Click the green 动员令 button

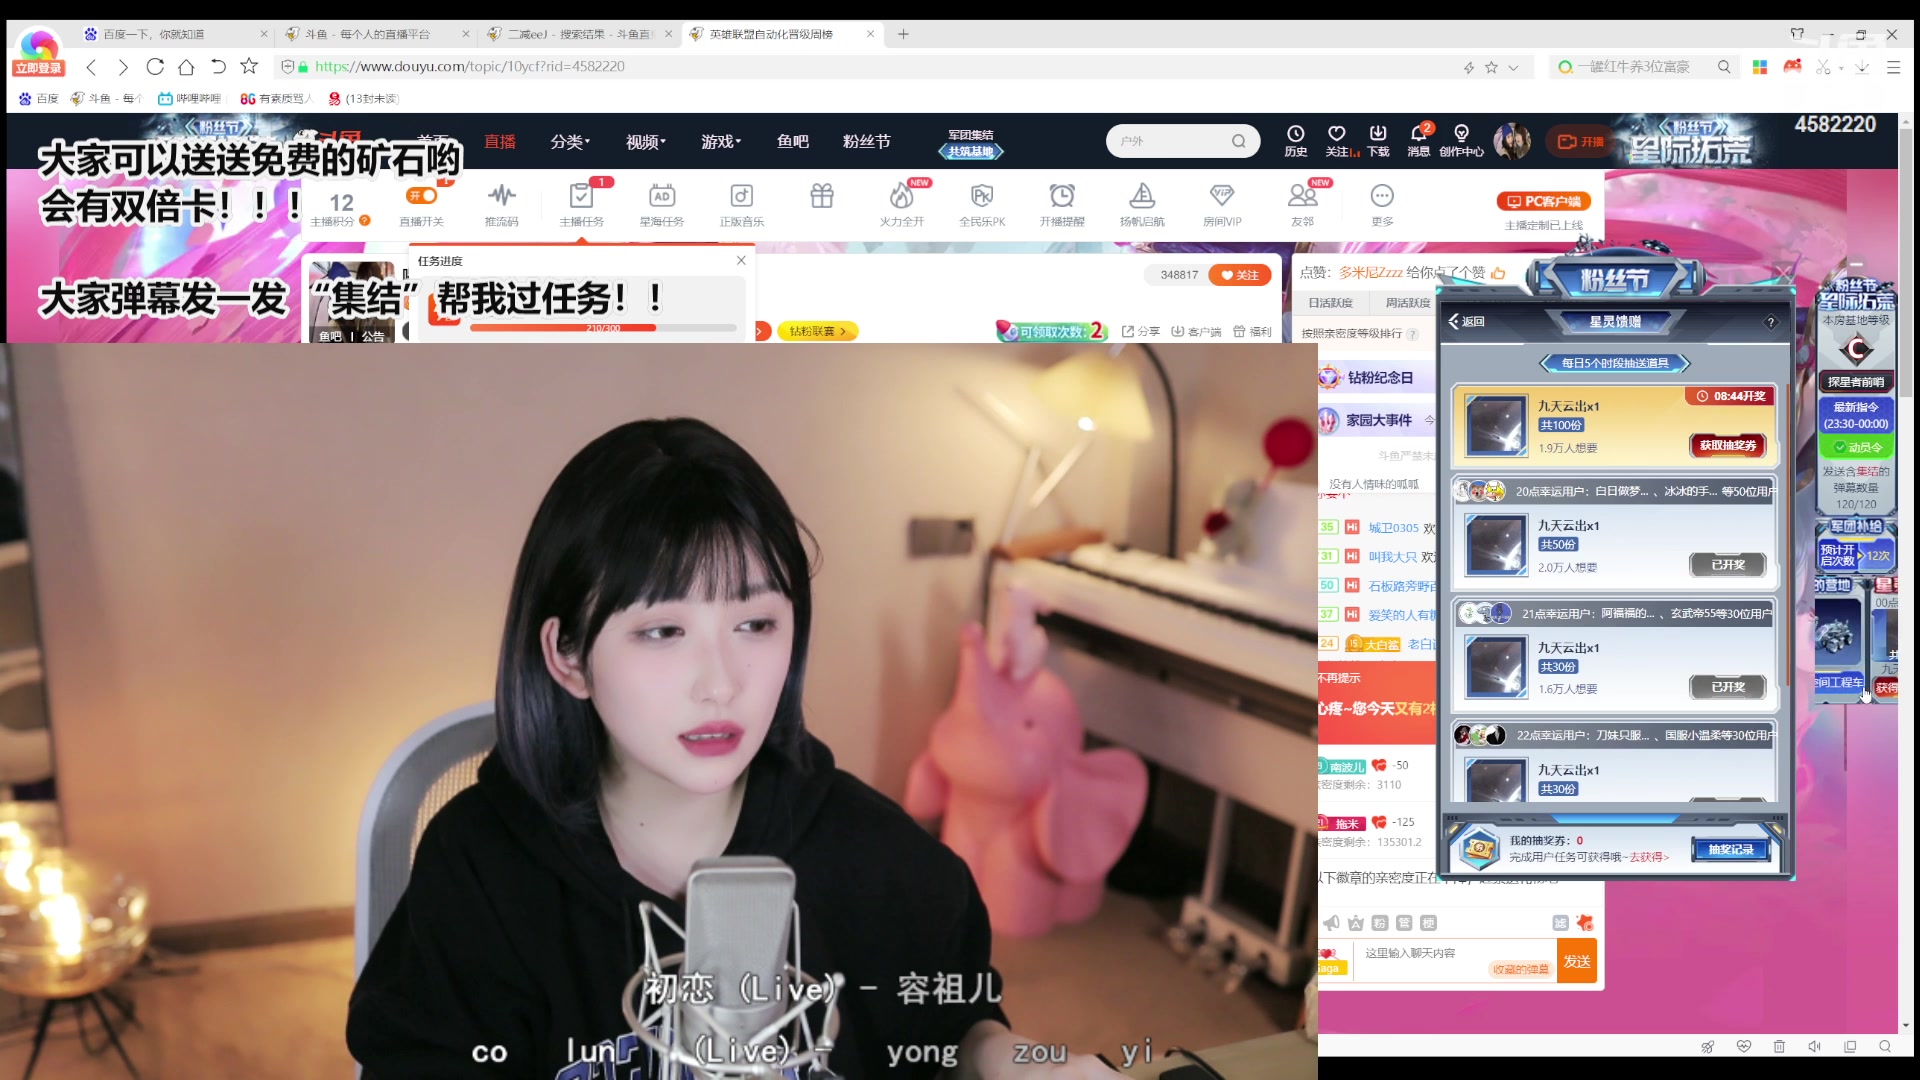pos(1858,447)
